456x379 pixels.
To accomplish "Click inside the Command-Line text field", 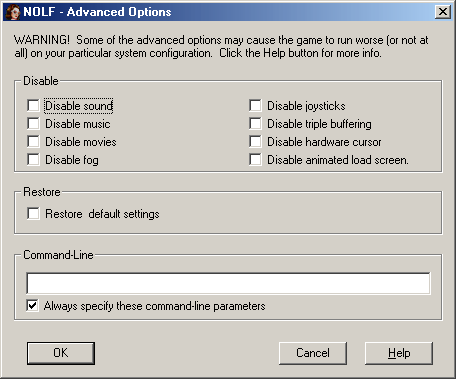I will click(x=228, y=284).
